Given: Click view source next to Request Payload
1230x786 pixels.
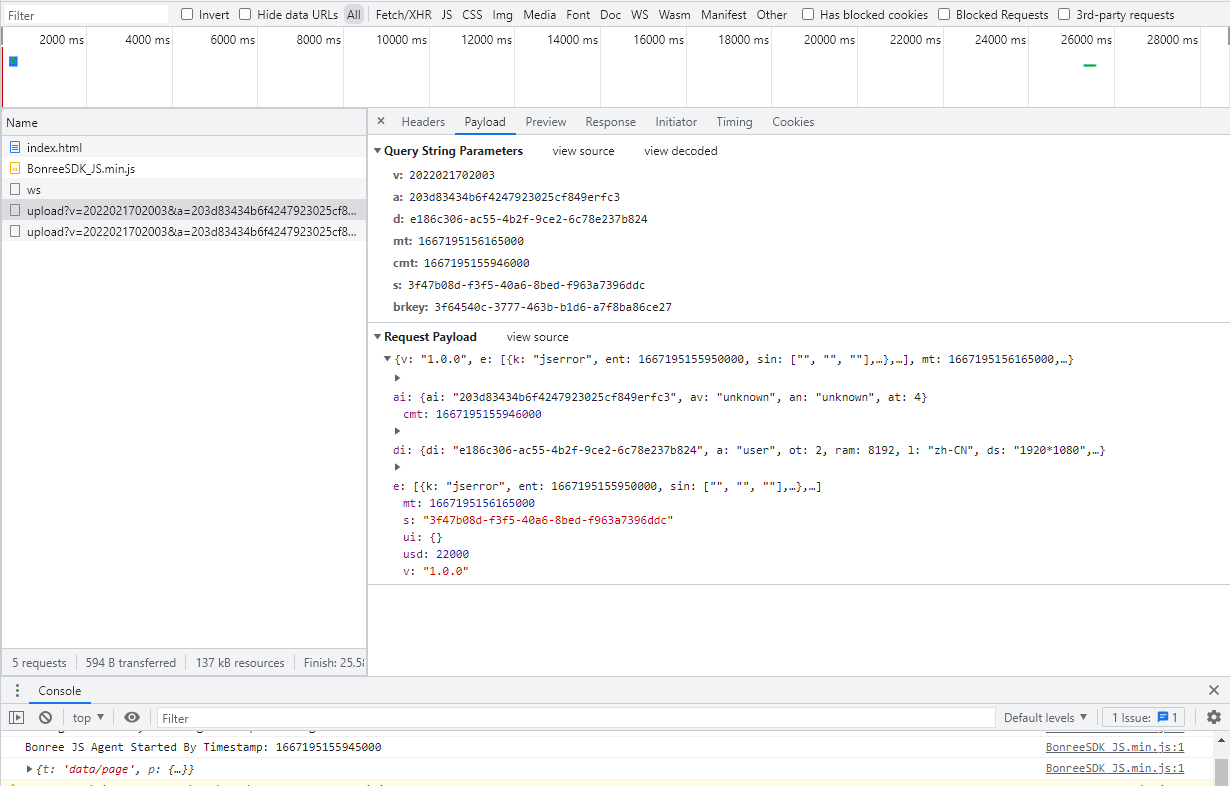Looking at the screenshot, I should 537,337.
